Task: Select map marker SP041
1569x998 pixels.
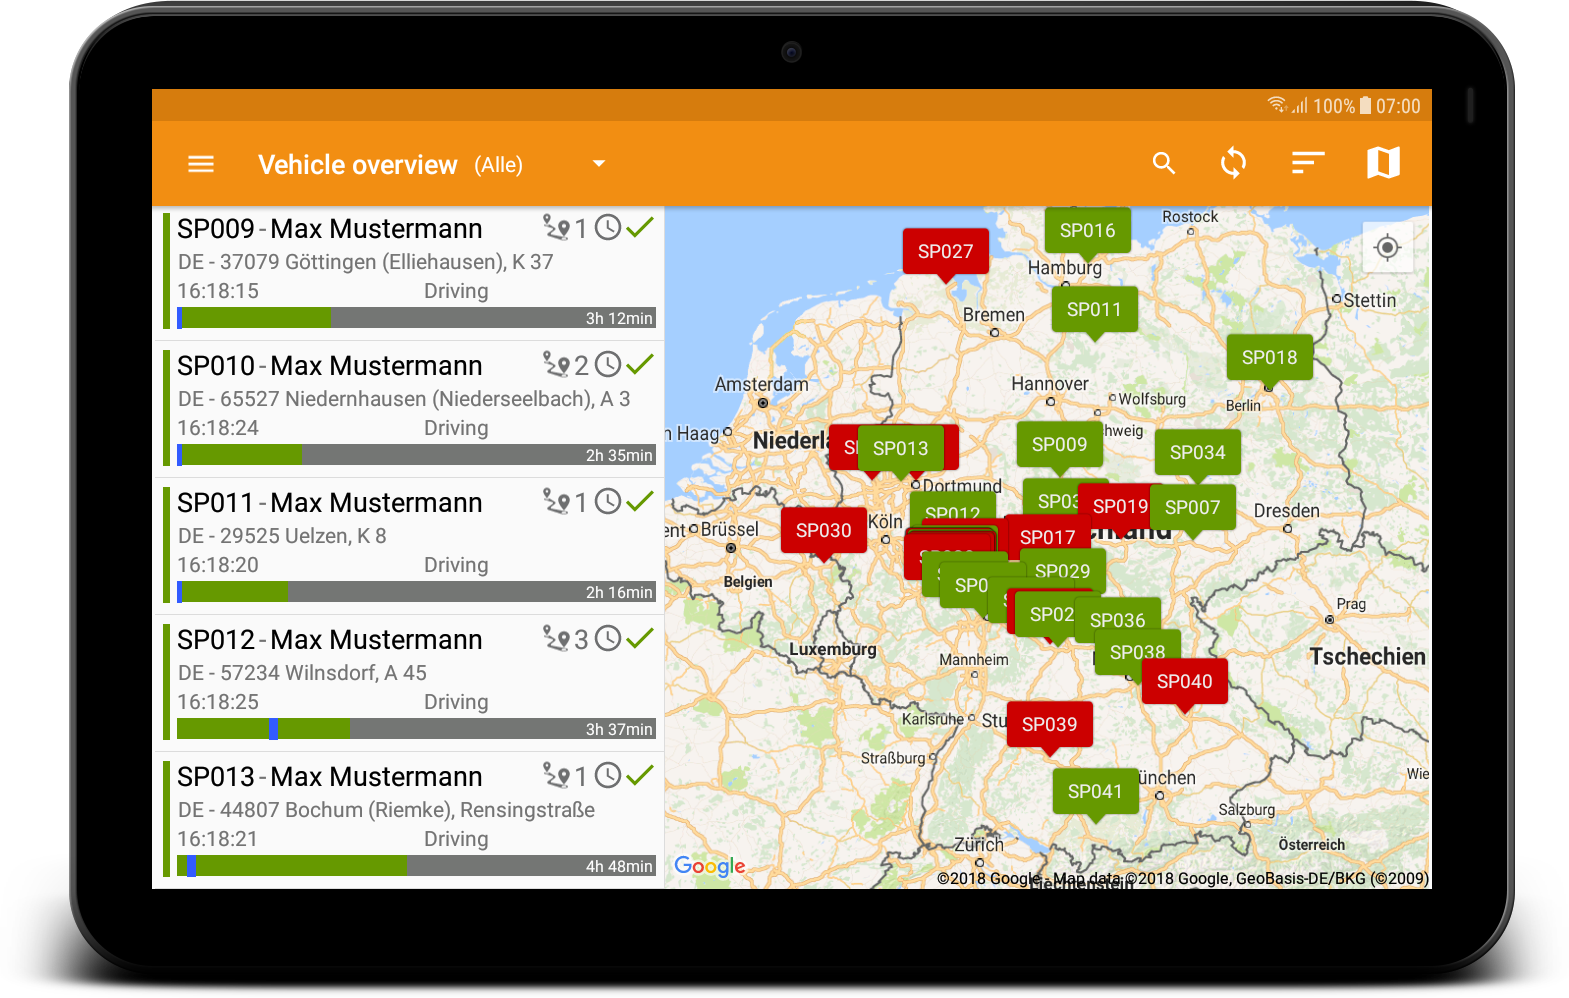Action: pos(1095,792)
